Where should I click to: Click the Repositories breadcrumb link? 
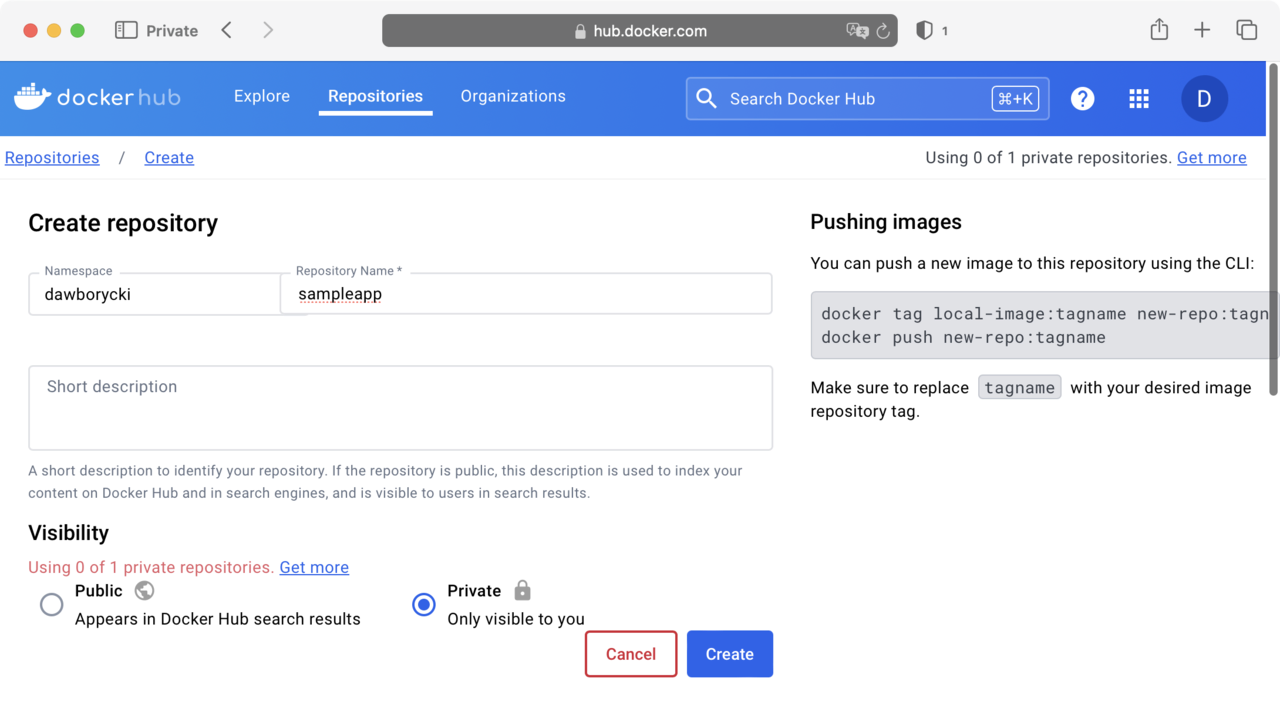click(52, 158)
